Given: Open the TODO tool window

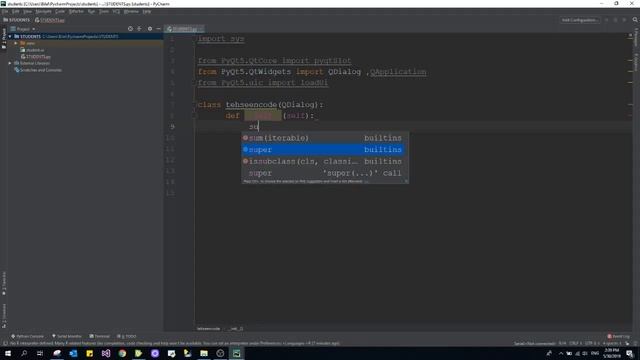Looking at the screenshot, I should 127,336.
